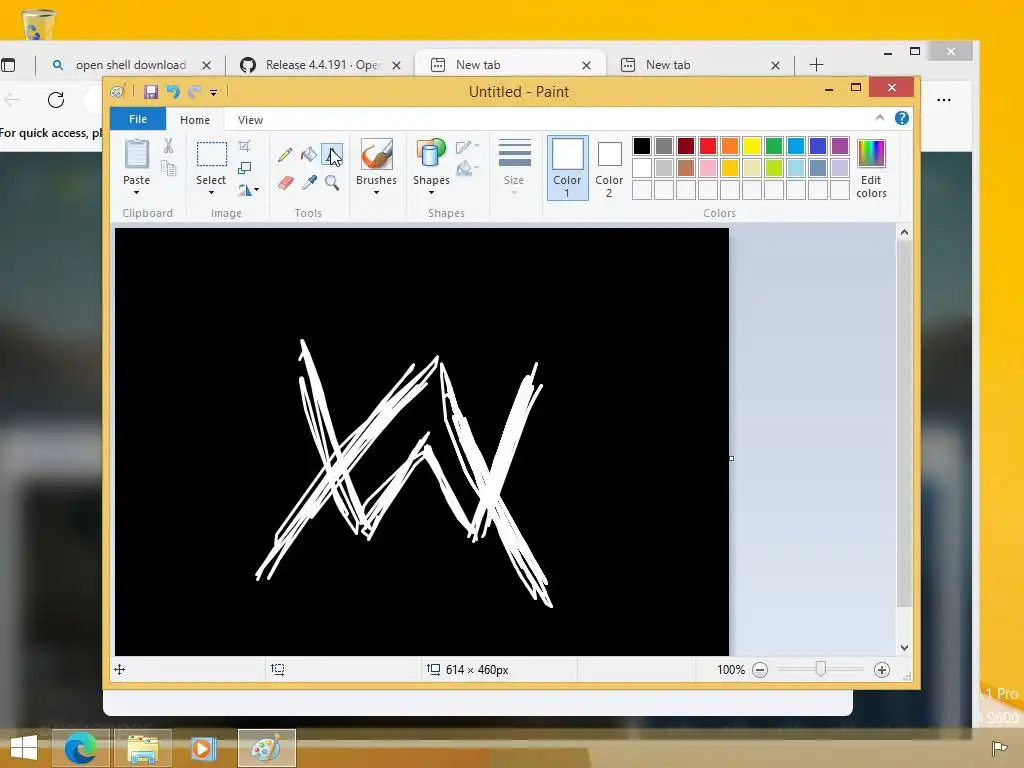The width and height of the screenshot is (1024, 768).
Task: Open the Select dropdown arrow
Action: (x=211, y=193)
